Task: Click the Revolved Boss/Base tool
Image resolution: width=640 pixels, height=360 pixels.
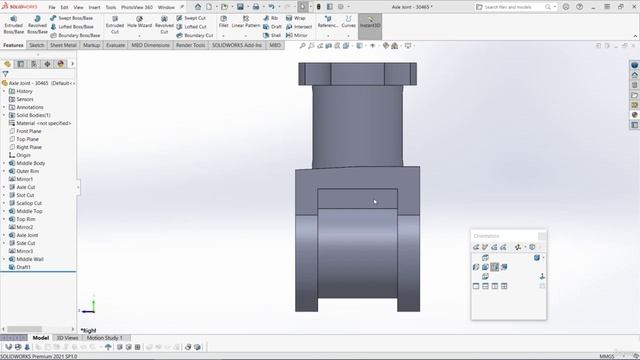Action: click(37, 25)
